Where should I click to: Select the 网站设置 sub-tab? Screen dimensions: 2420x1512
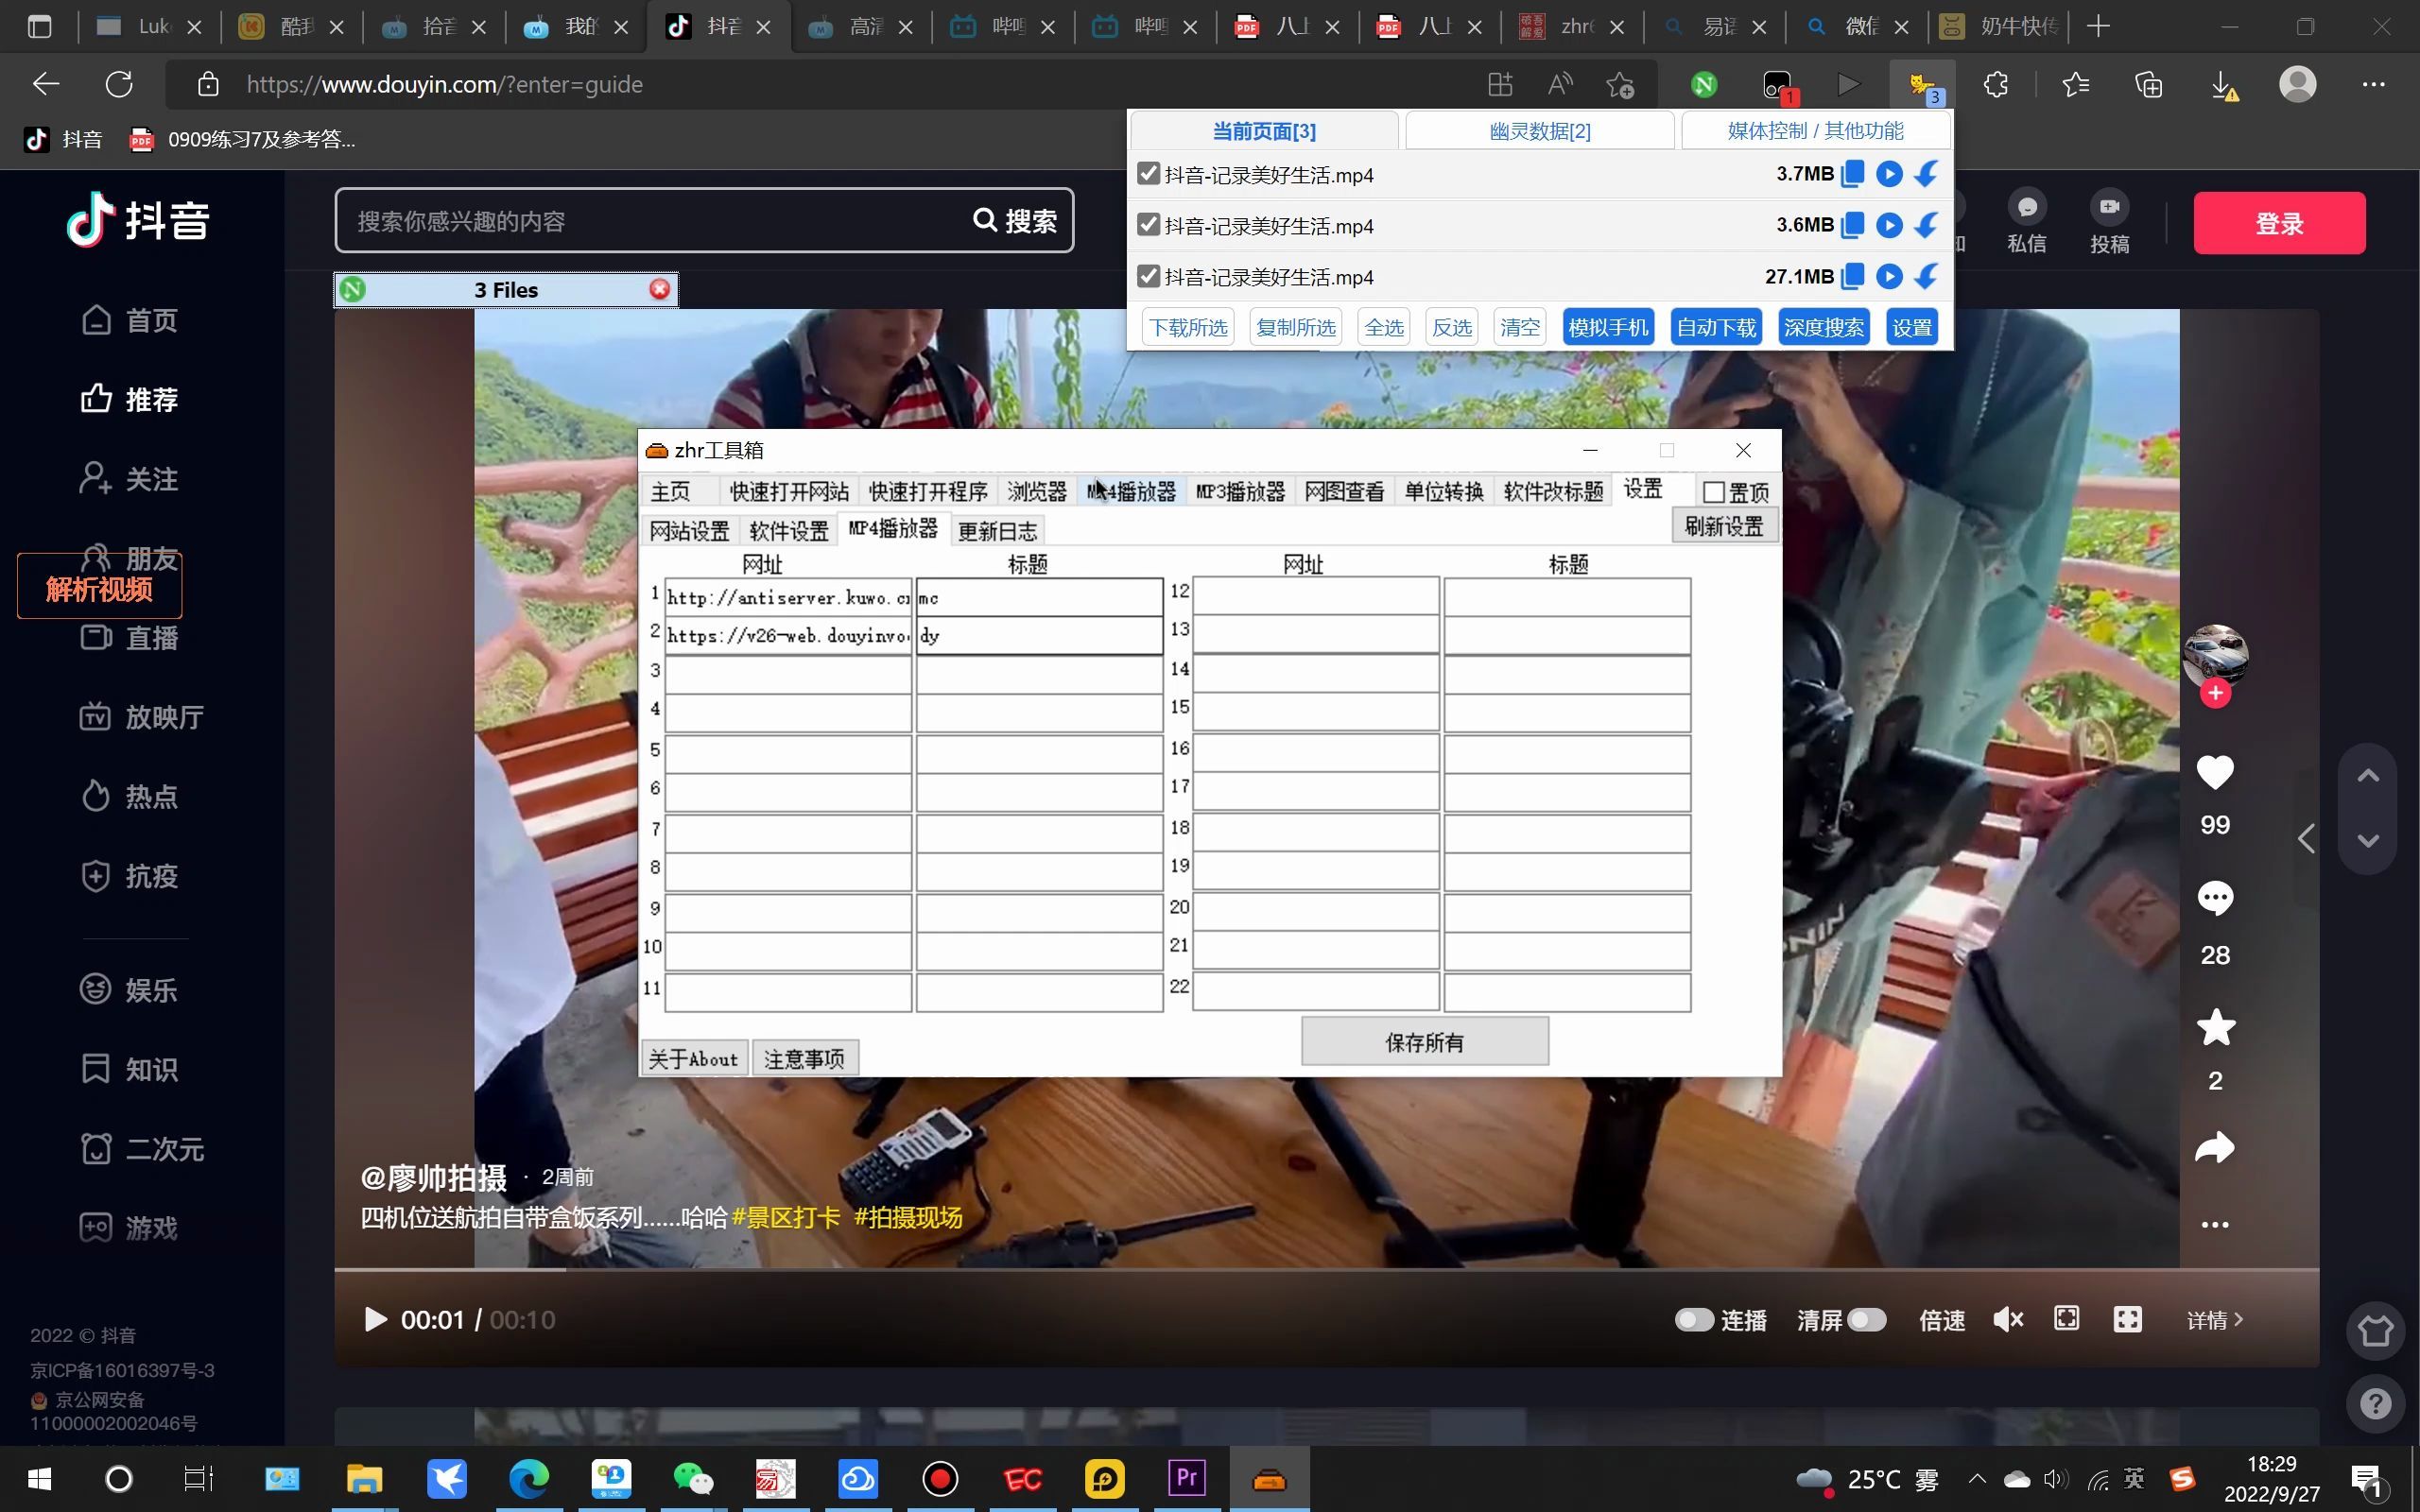[x=689, y=530]
